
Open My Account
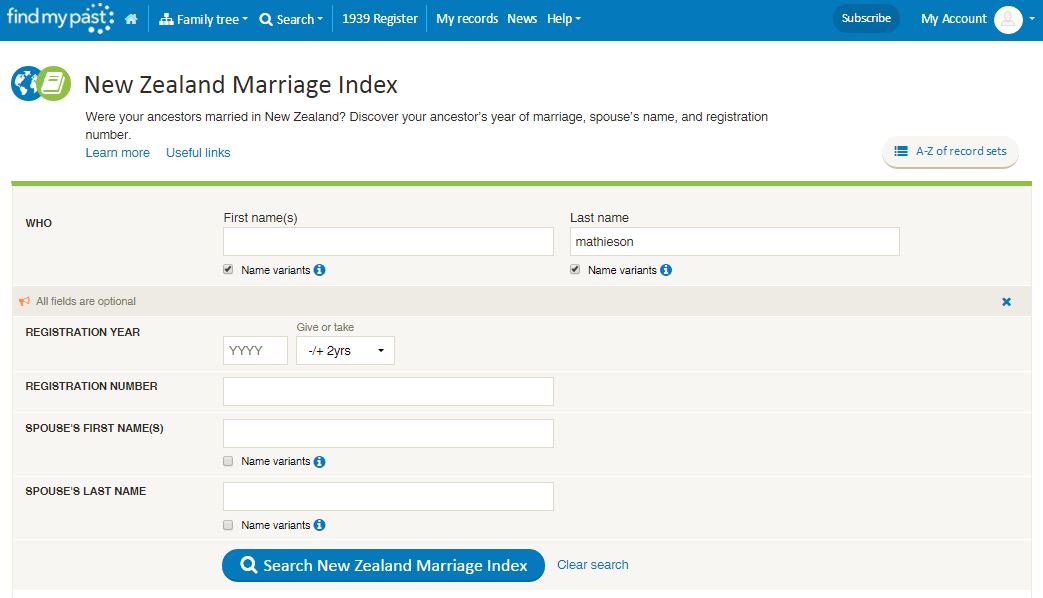pyautogui.click(x=953, y=19)
